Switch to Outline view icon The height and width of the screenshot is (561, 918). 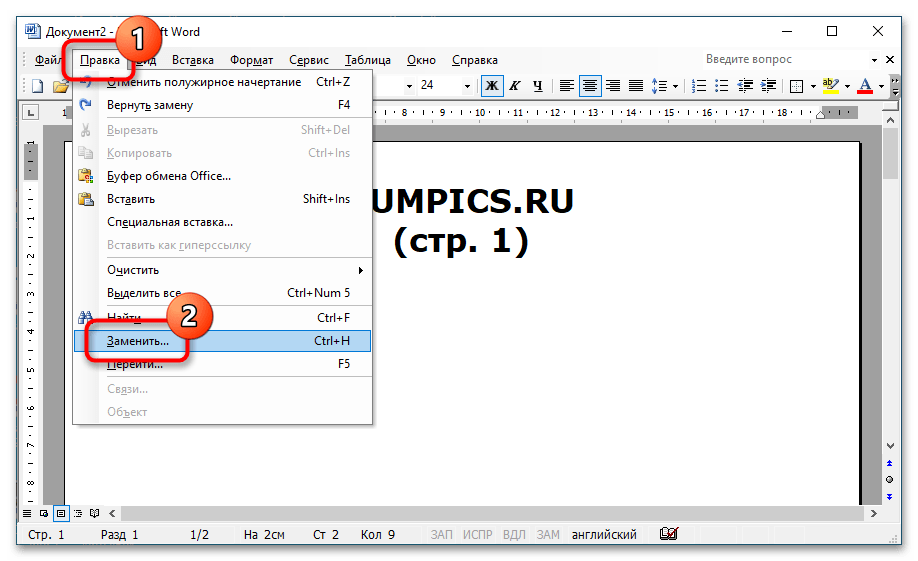pyautogui.click(x=78, y=514)
